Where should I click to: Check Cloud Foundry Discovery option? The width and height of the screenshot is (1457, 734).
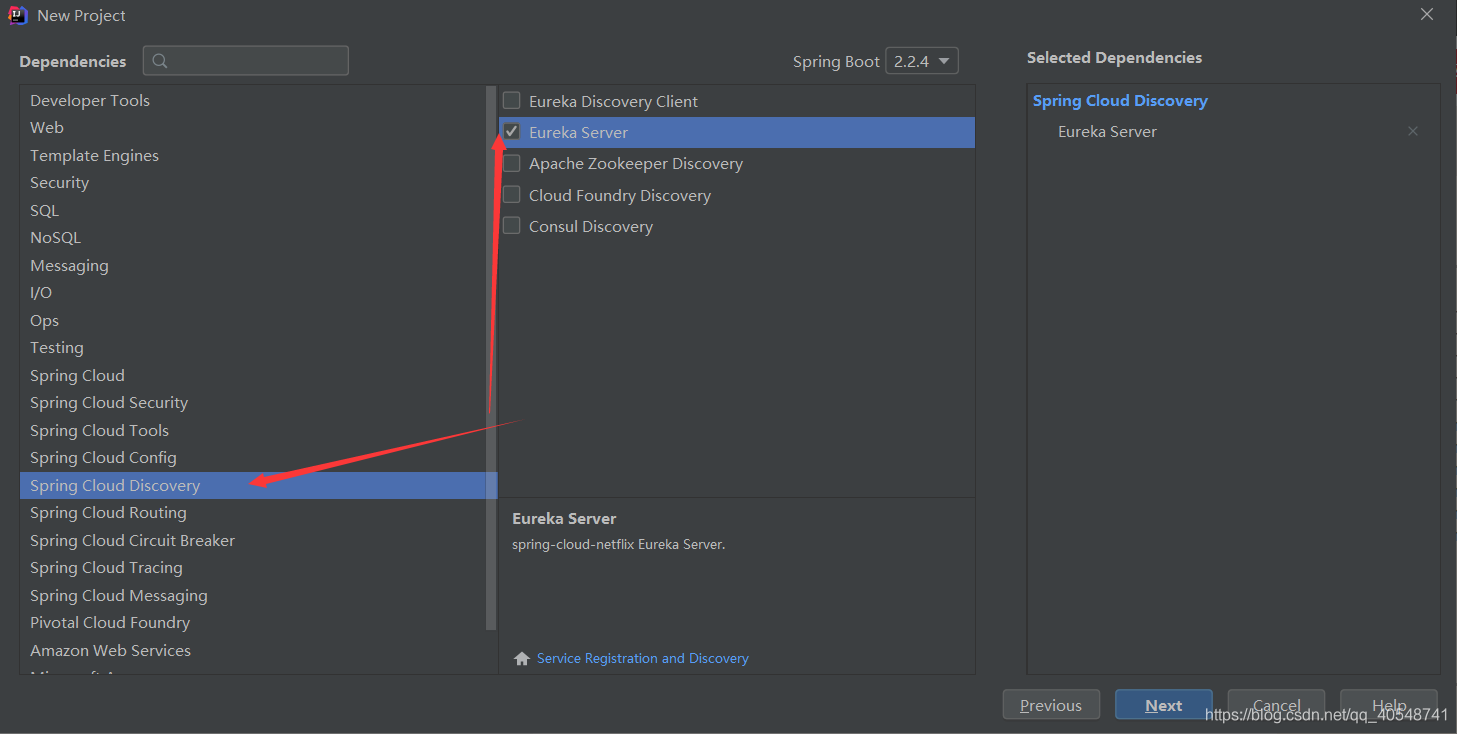511,195
